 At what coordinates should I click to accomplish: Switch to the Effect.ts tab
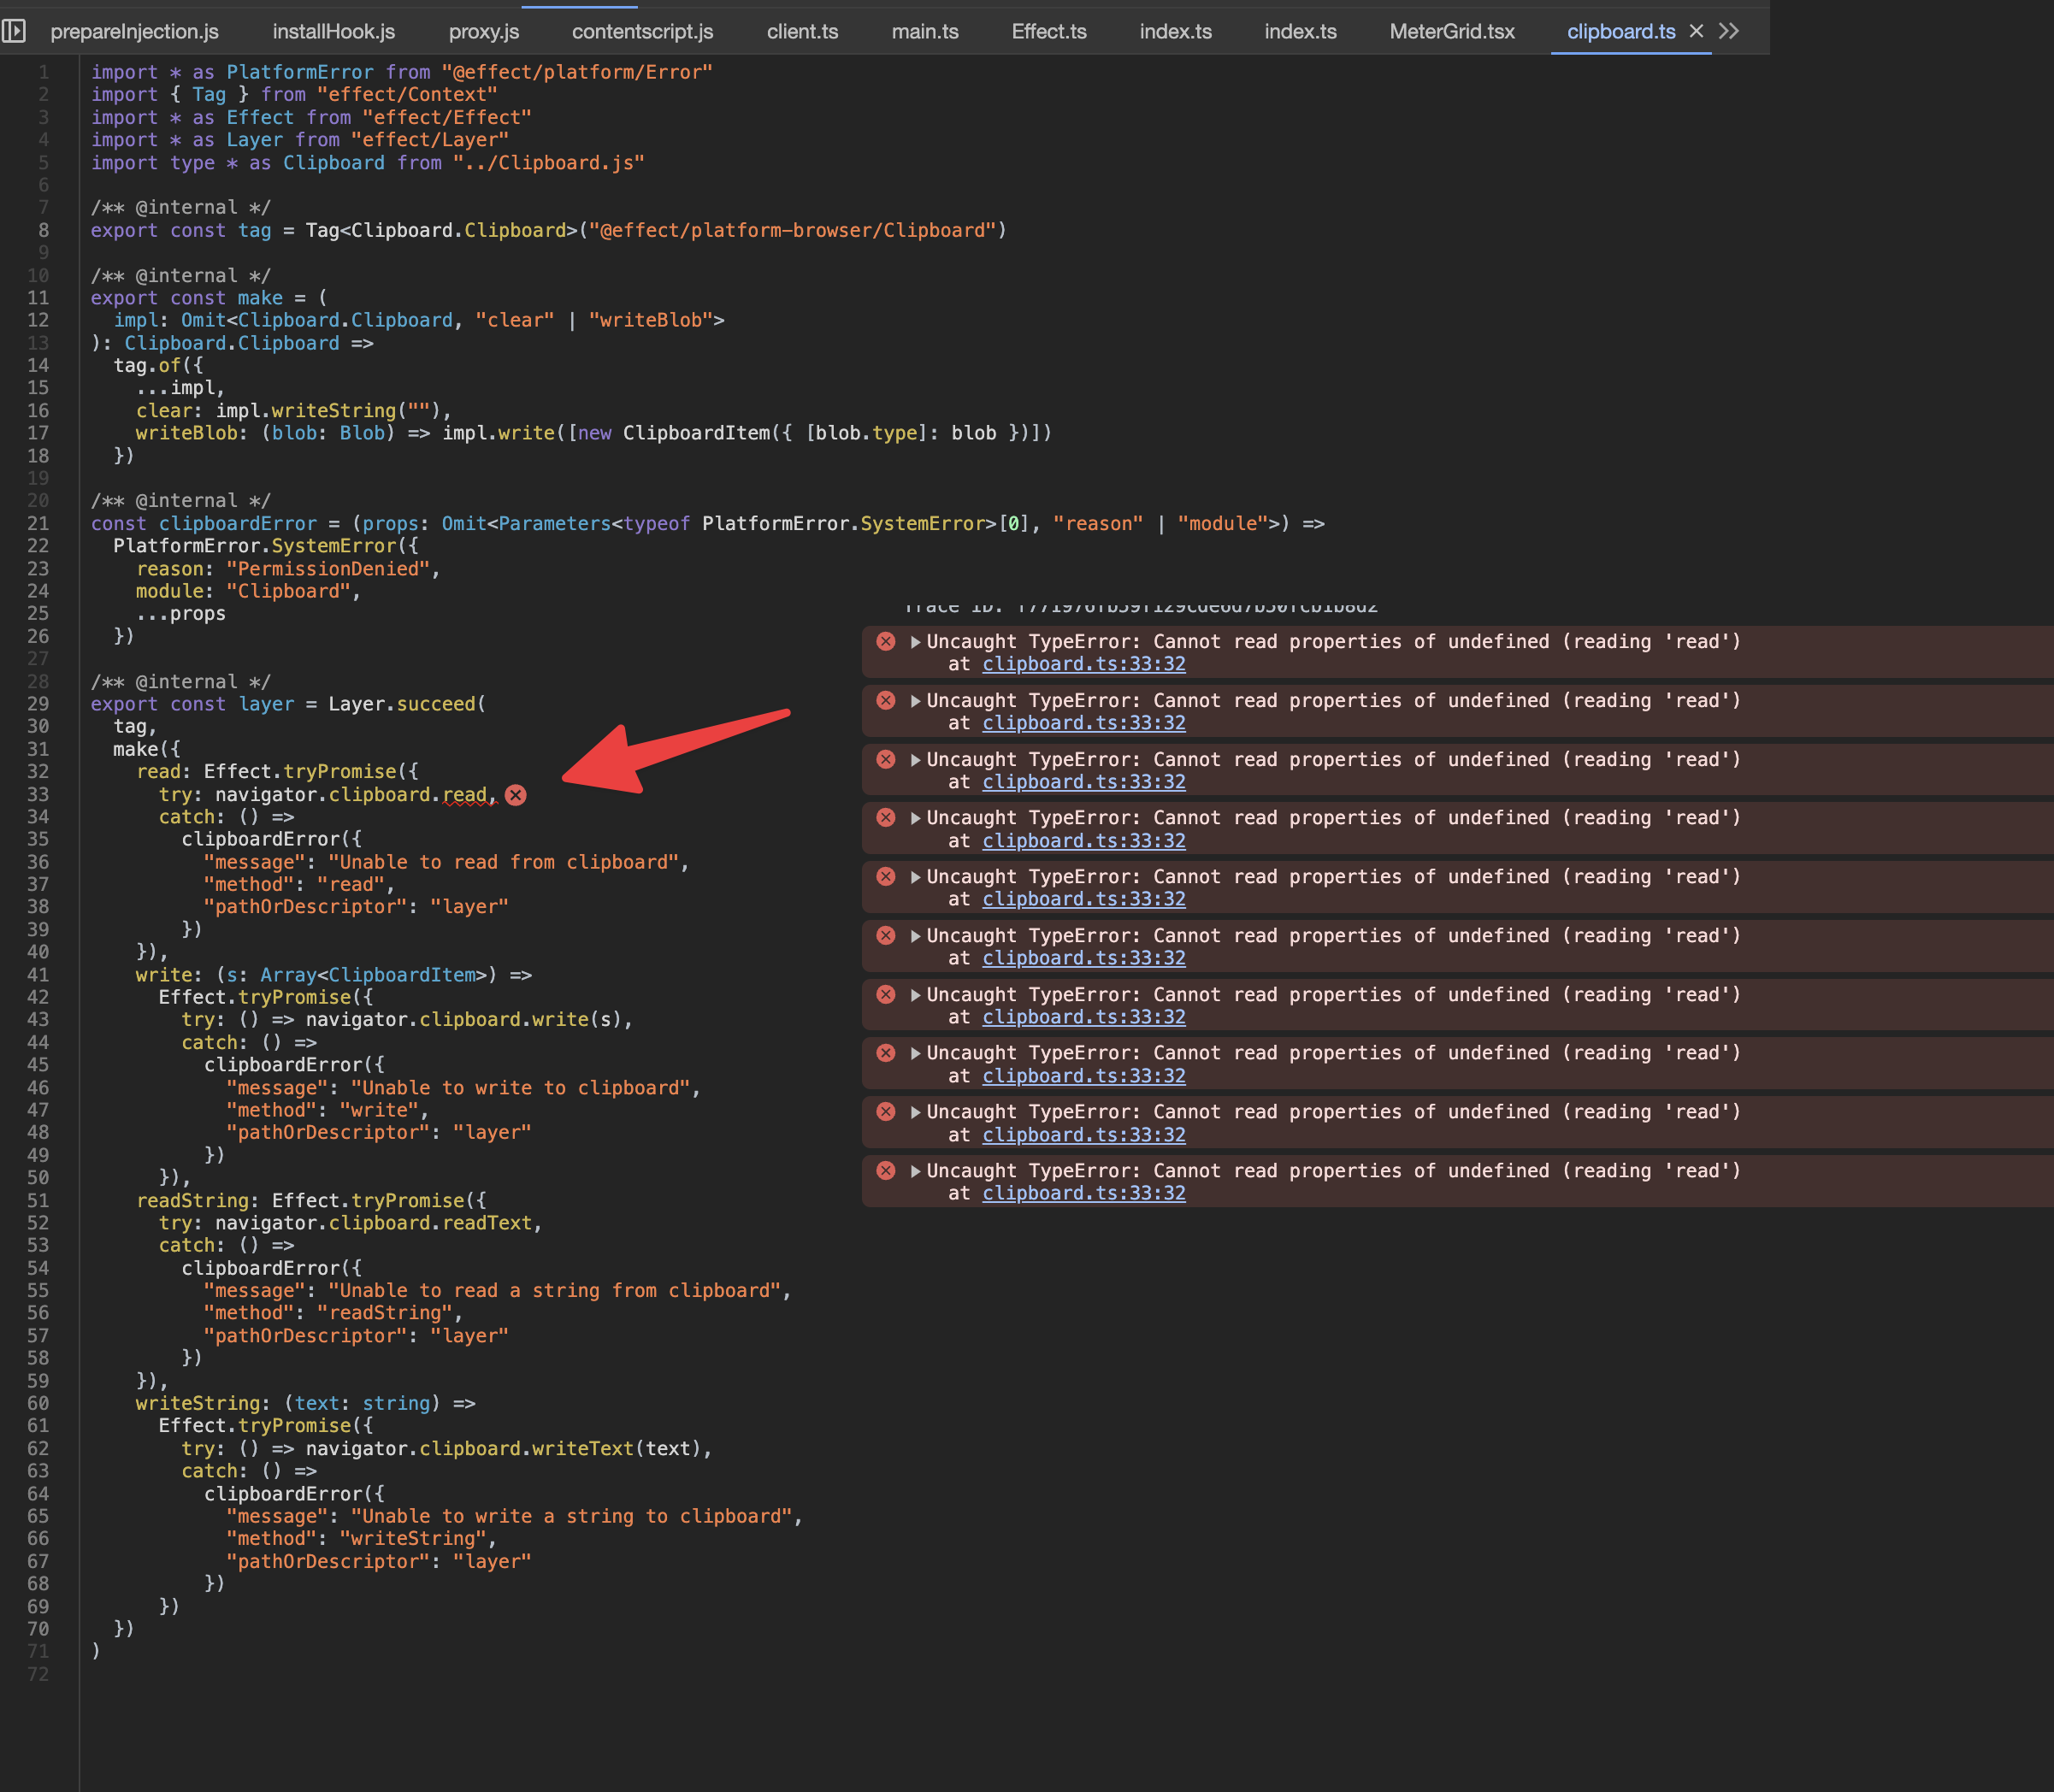click(x=1048, y=31)
